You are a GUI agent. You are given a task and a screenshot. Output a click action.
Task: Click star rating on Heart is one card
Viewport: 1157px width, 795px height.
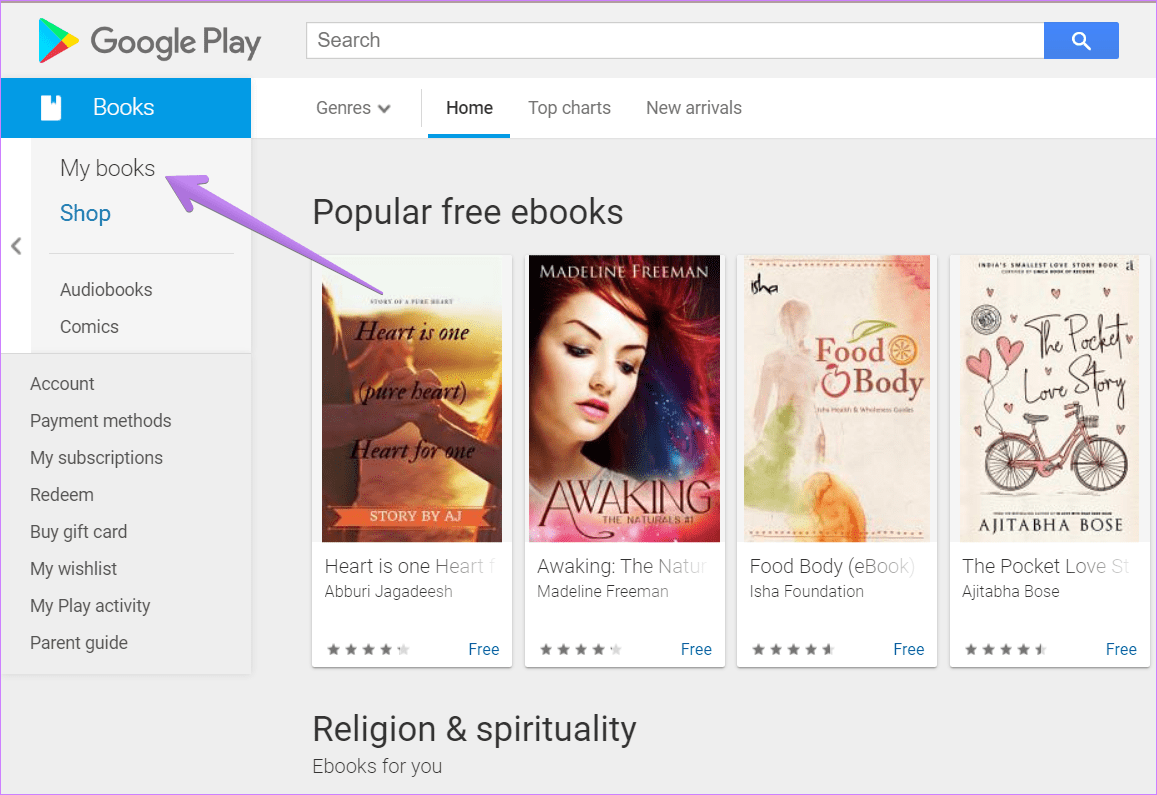pos(368,650)
